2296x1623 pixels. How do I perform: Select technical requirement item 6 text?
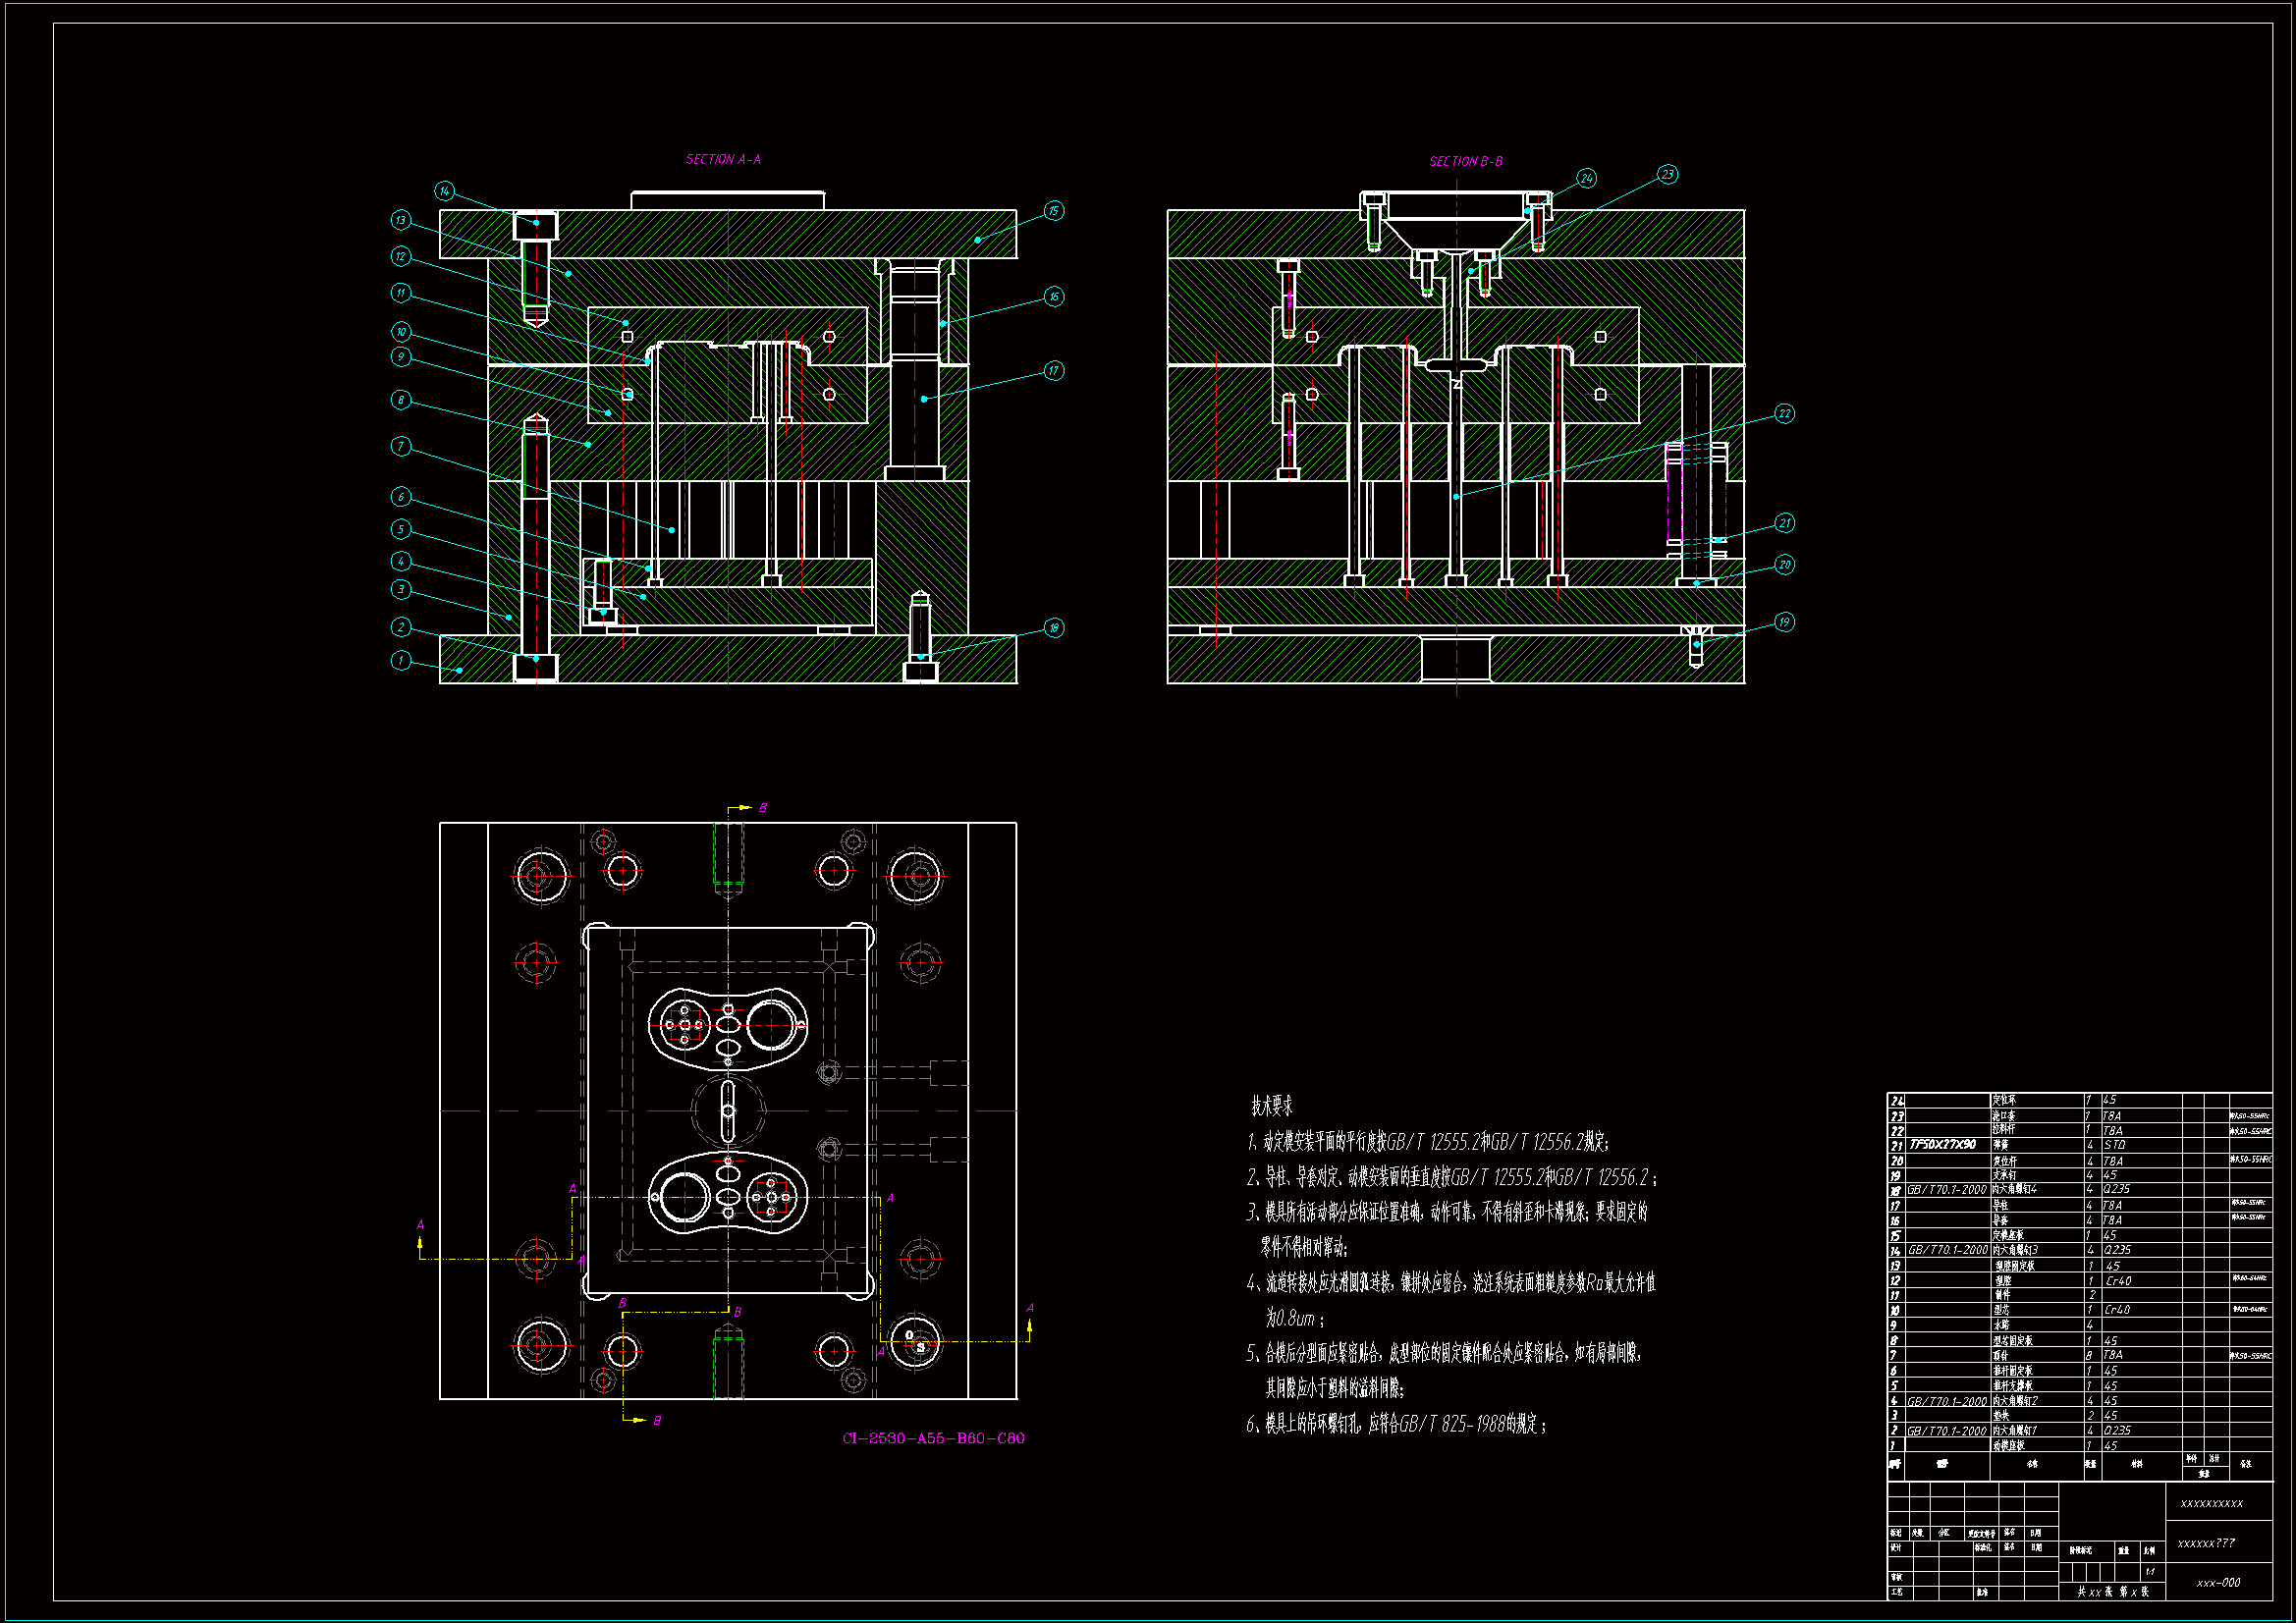[x=1397, y=1424]
